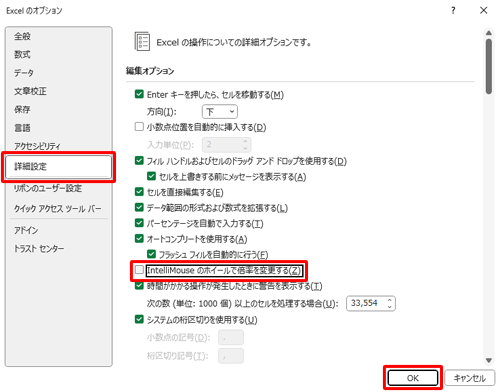Open アクセシビリティ settings

click(x=37, y=146)
